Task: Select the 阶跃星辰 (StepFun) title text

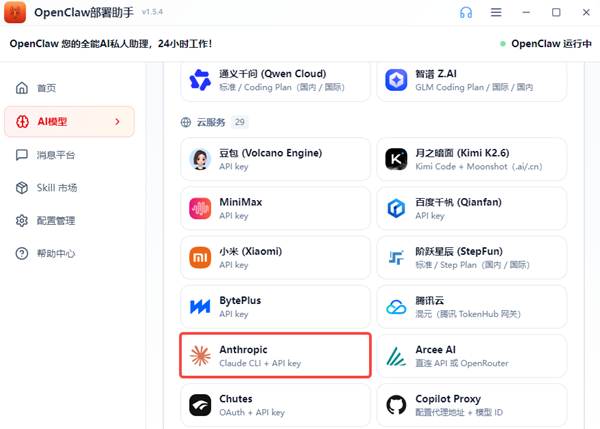Action: (459, 251)
